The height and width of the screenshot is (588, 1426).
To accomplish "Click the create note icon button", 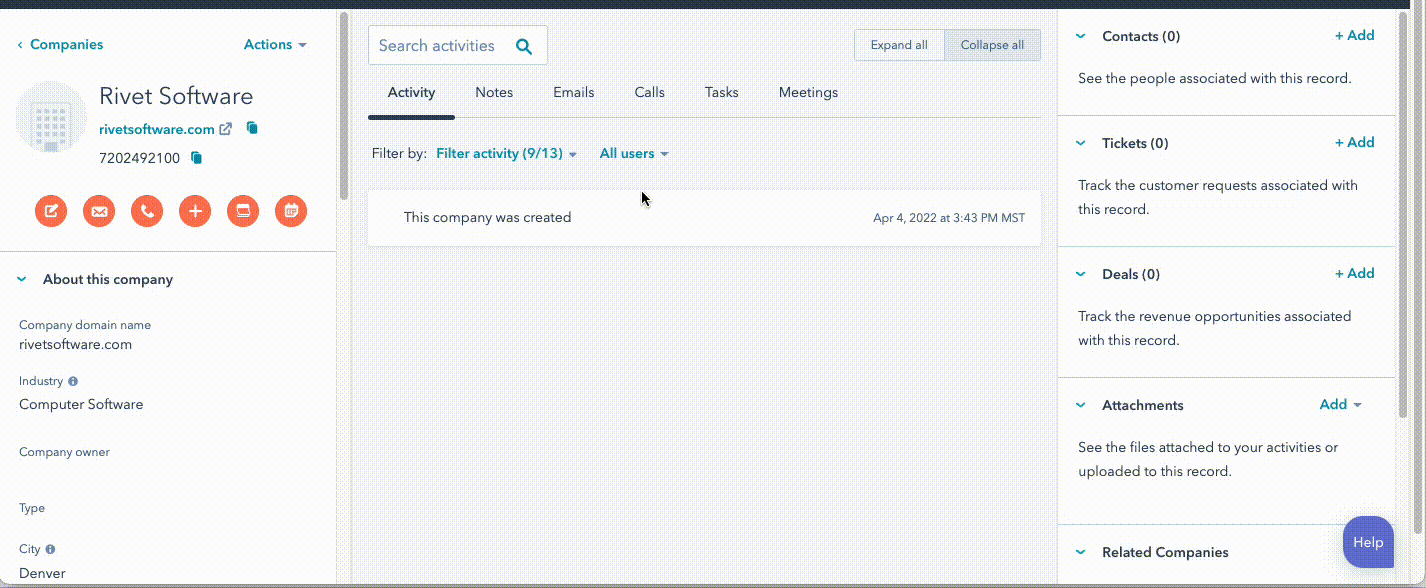I will (51, 211).
